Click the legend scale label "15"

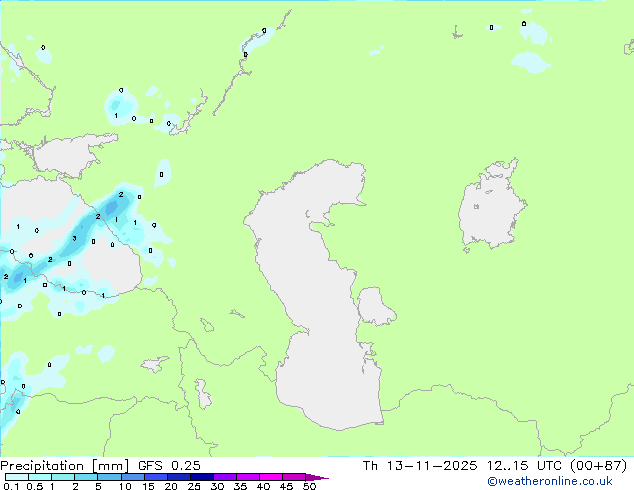[x=148, y=486]
